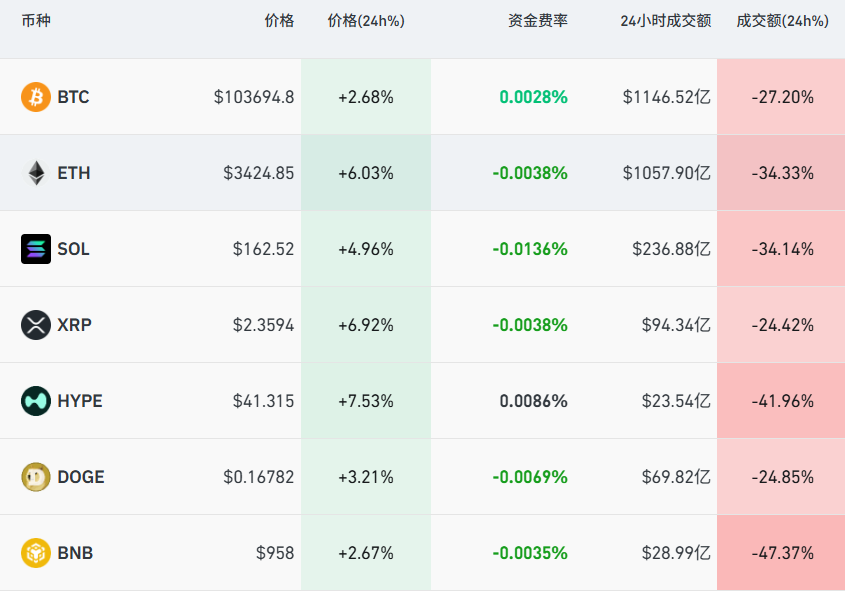This screenshot has width=845, height=591.
Task: Click the Bitcoin BTC coin icon
Action: click(35, 97)
